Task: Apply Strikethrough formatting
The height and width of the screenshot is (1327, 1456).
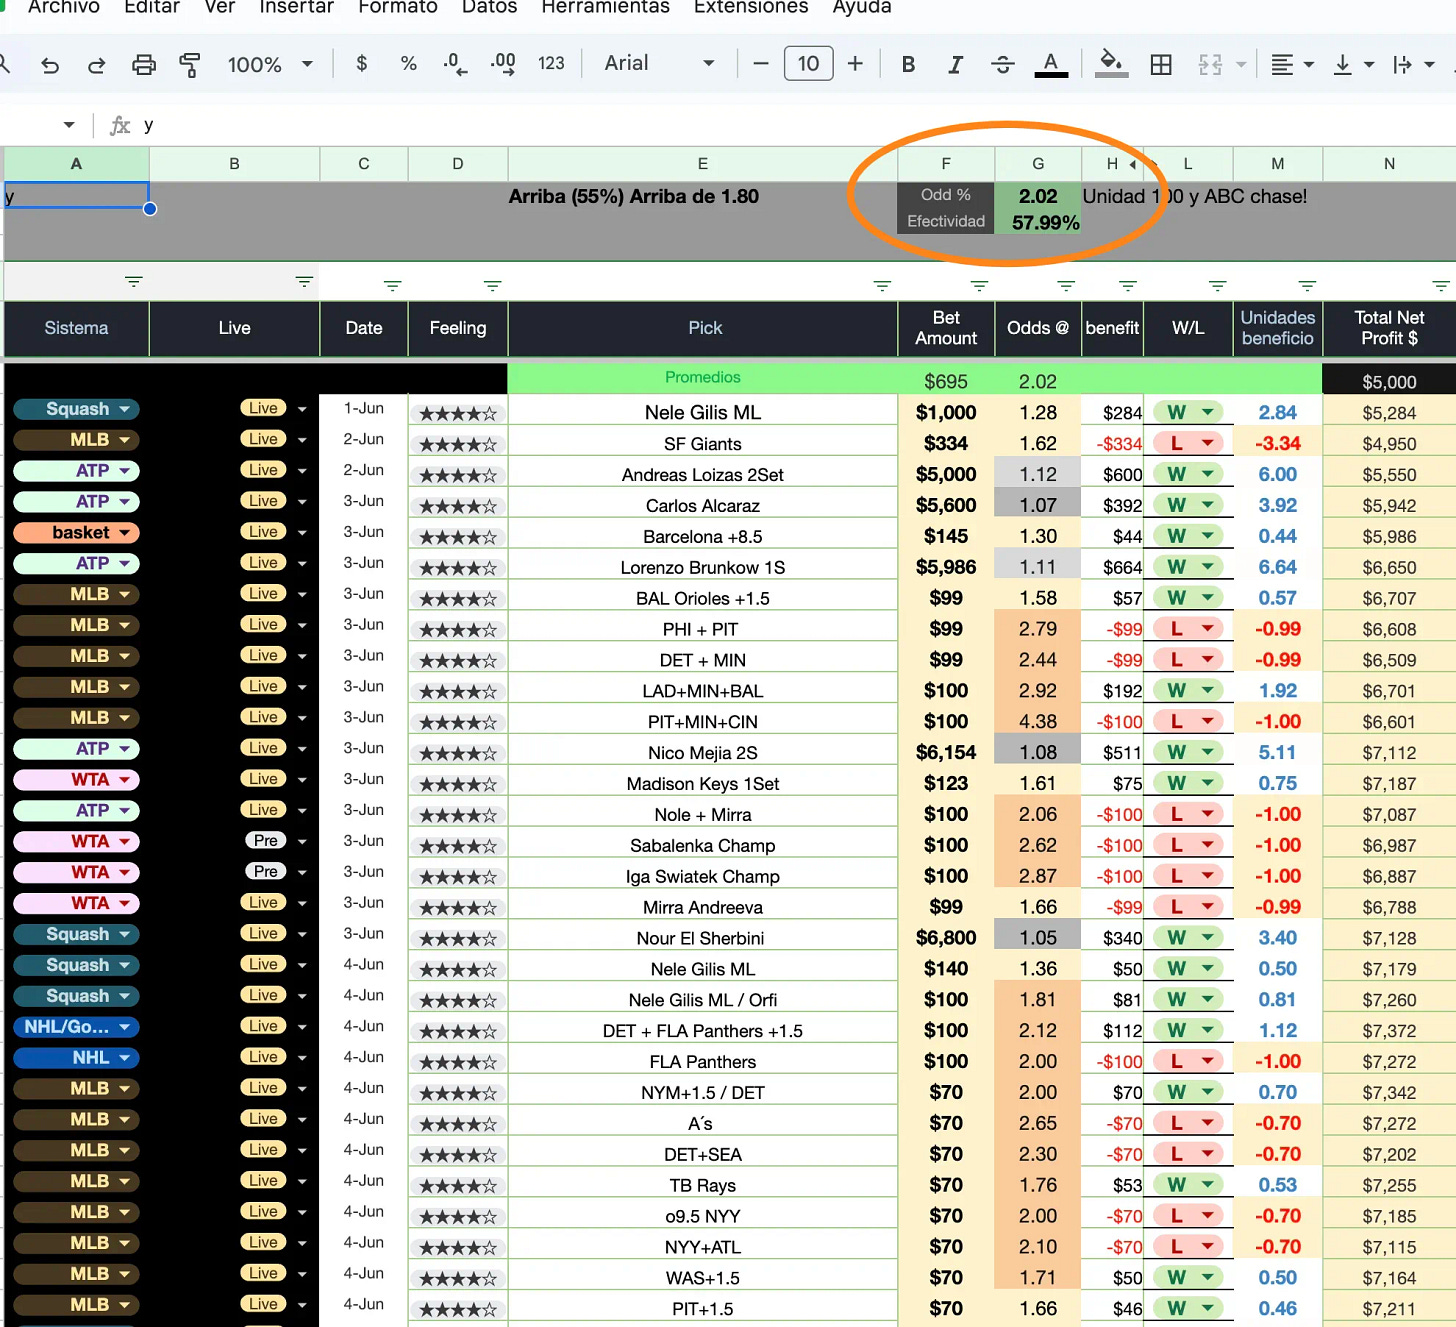Action: [1002, 64]
